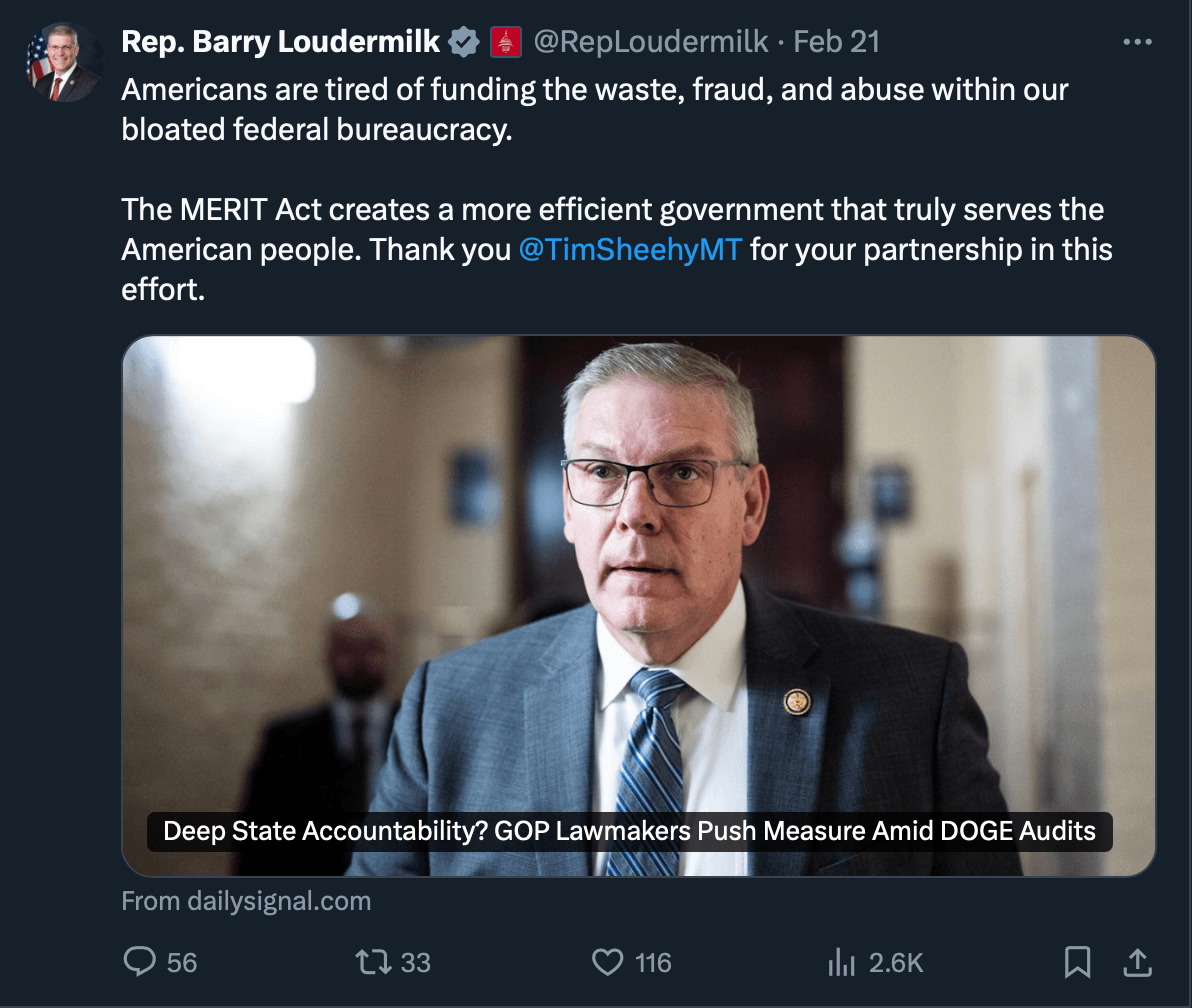Click the Feb 21 timestamp

(837, 42)
